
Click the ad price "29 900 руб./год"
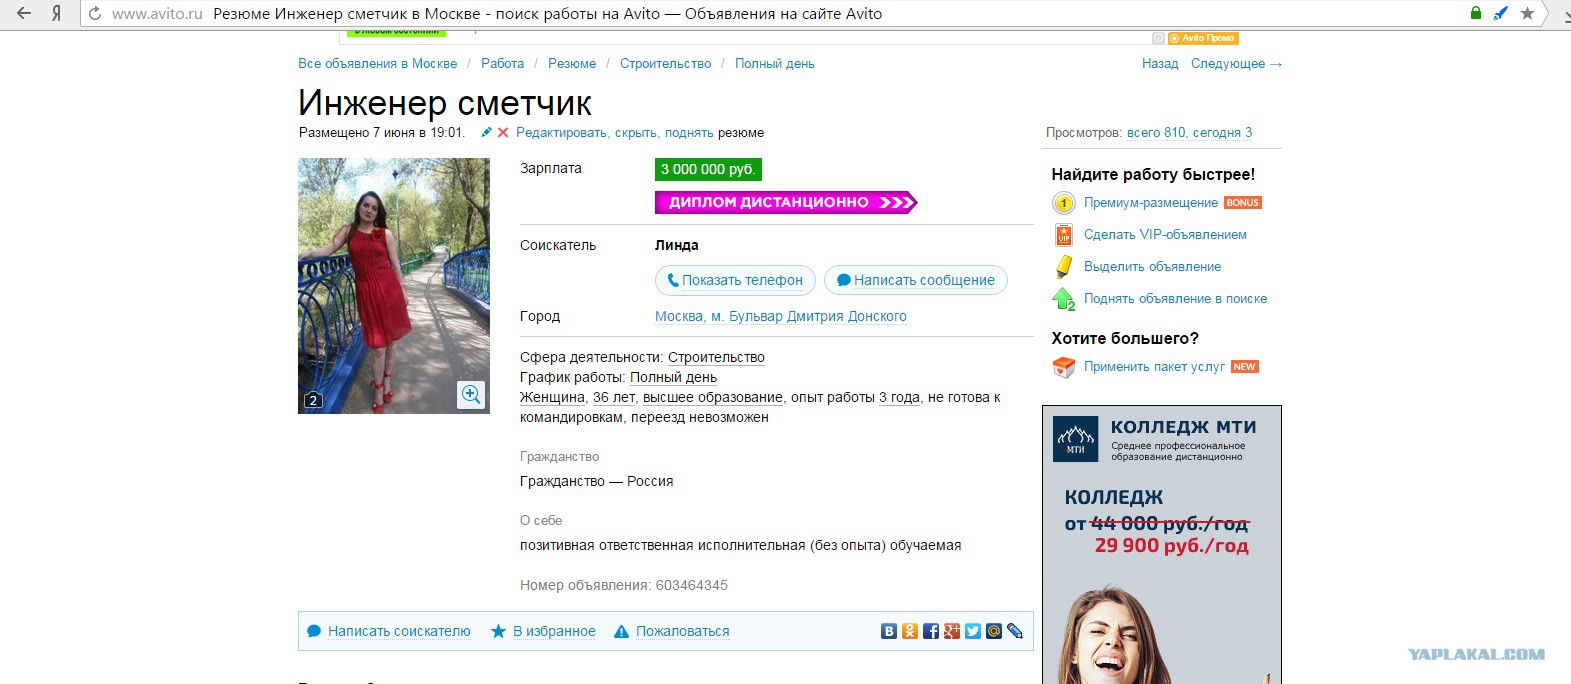pyautogui.click(x=1171, y=546)
